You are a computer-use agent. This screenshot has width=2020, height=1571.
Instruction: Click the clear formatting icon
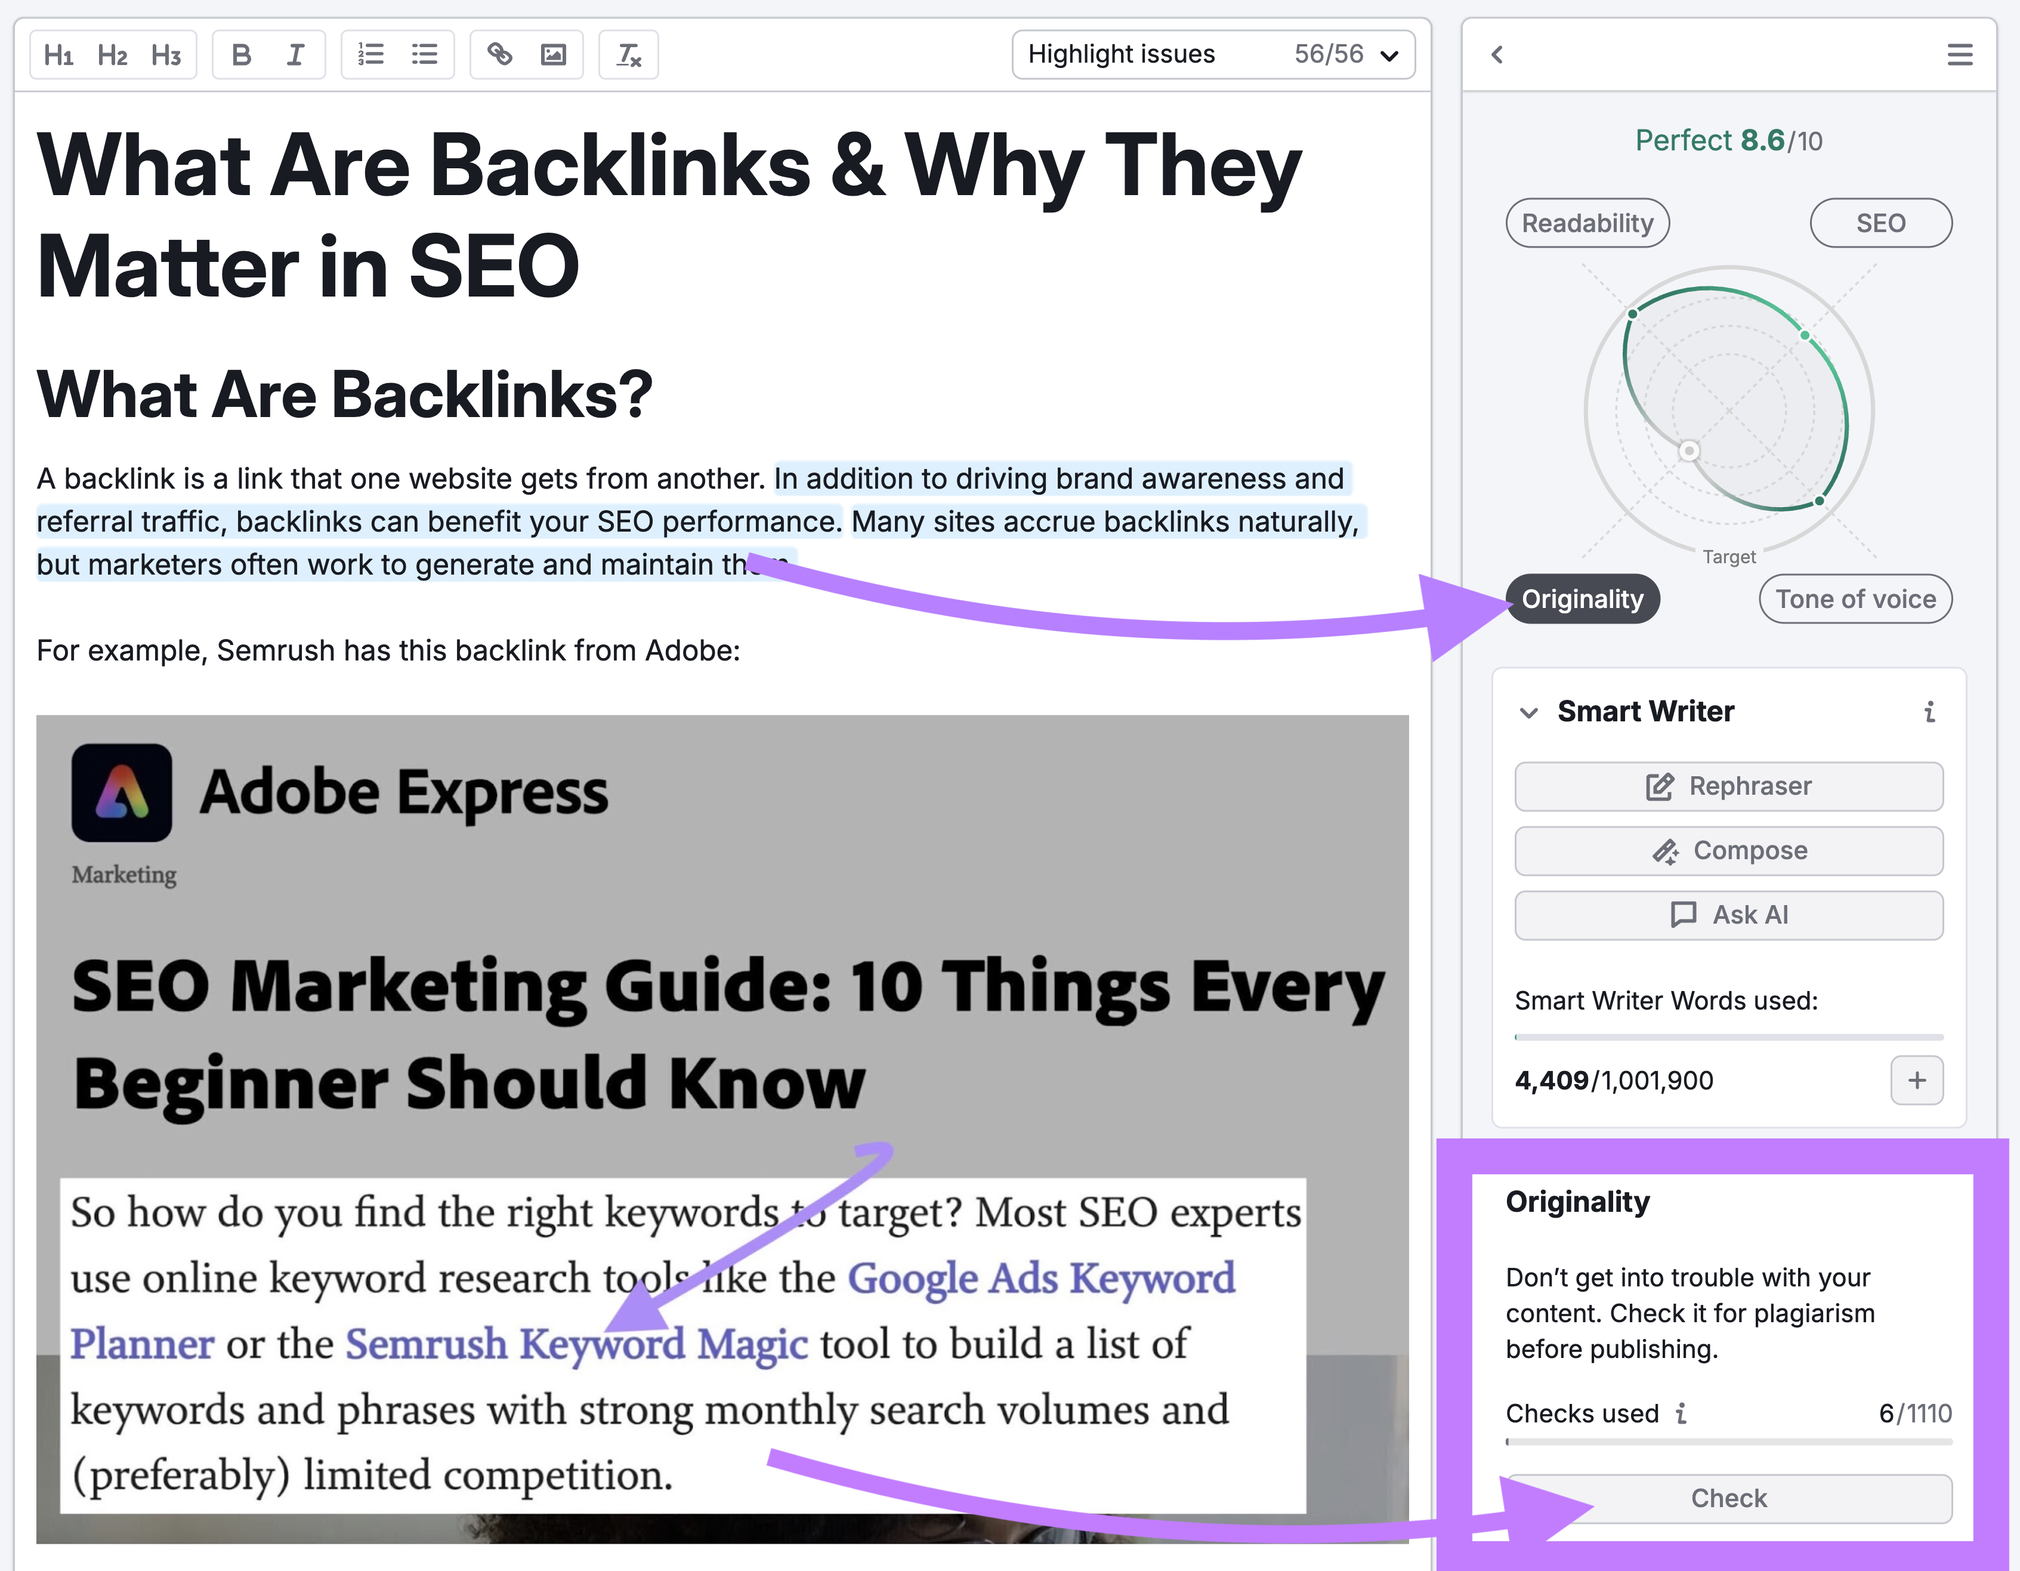[x=631, y=56]
